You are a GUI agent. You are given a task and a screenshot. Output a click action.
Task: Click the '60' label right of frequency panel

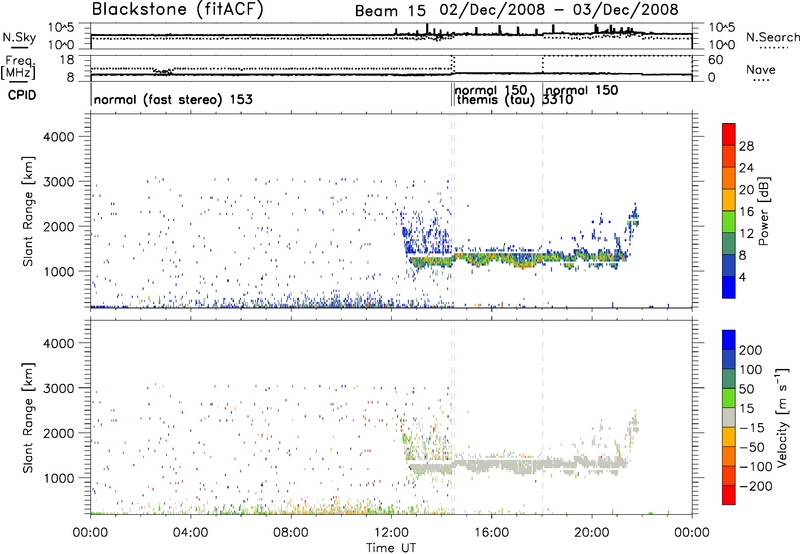point(716,60)
